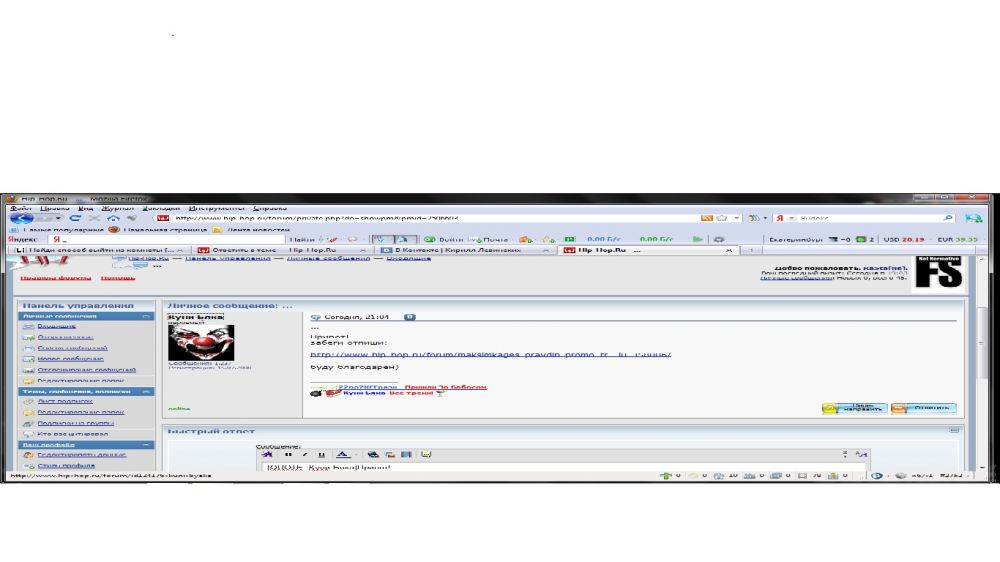Viewport: 1000px width, 562px height.
Task: Collapse the 'Темы, сообщения, подписки' sidebar section
Action: click(x=146, y=392)
